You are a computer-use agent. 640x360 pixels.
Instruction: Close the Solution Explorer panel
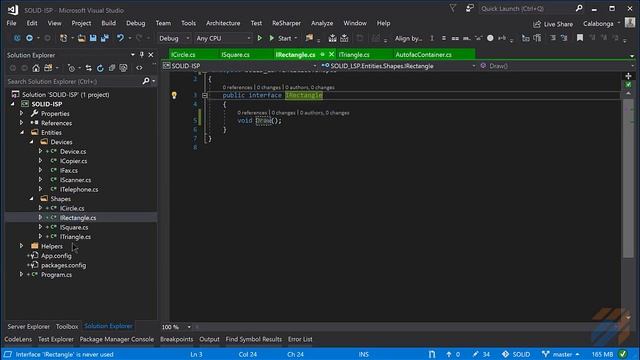coord(151,55)
